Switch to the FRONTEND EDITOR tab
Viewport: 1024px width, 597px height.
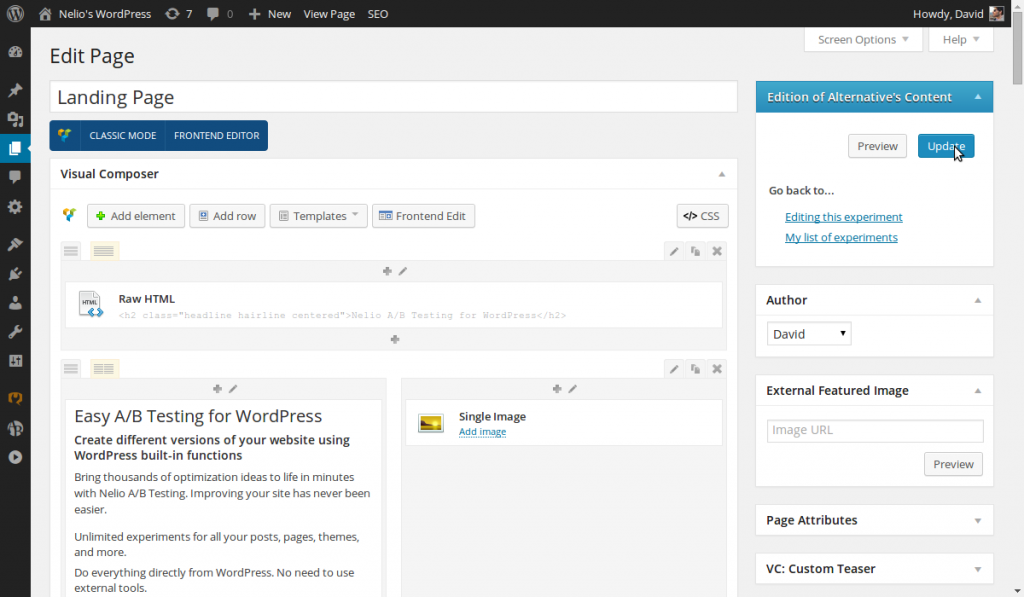click(x=215, y=134)
